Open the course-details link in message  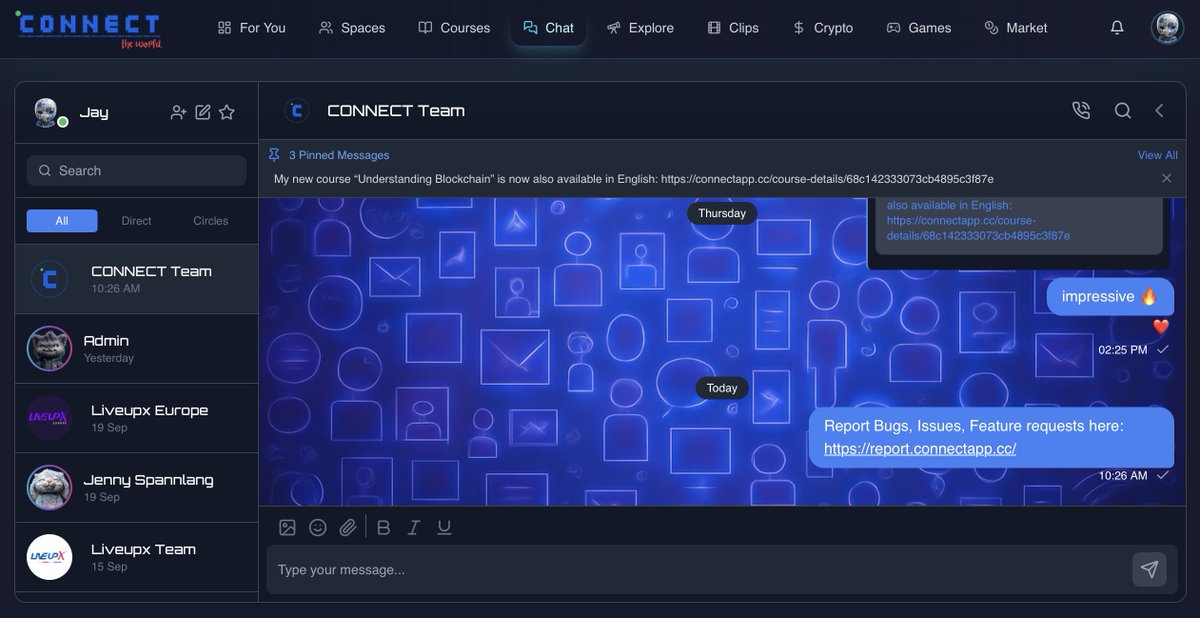[x=978, y=228]
